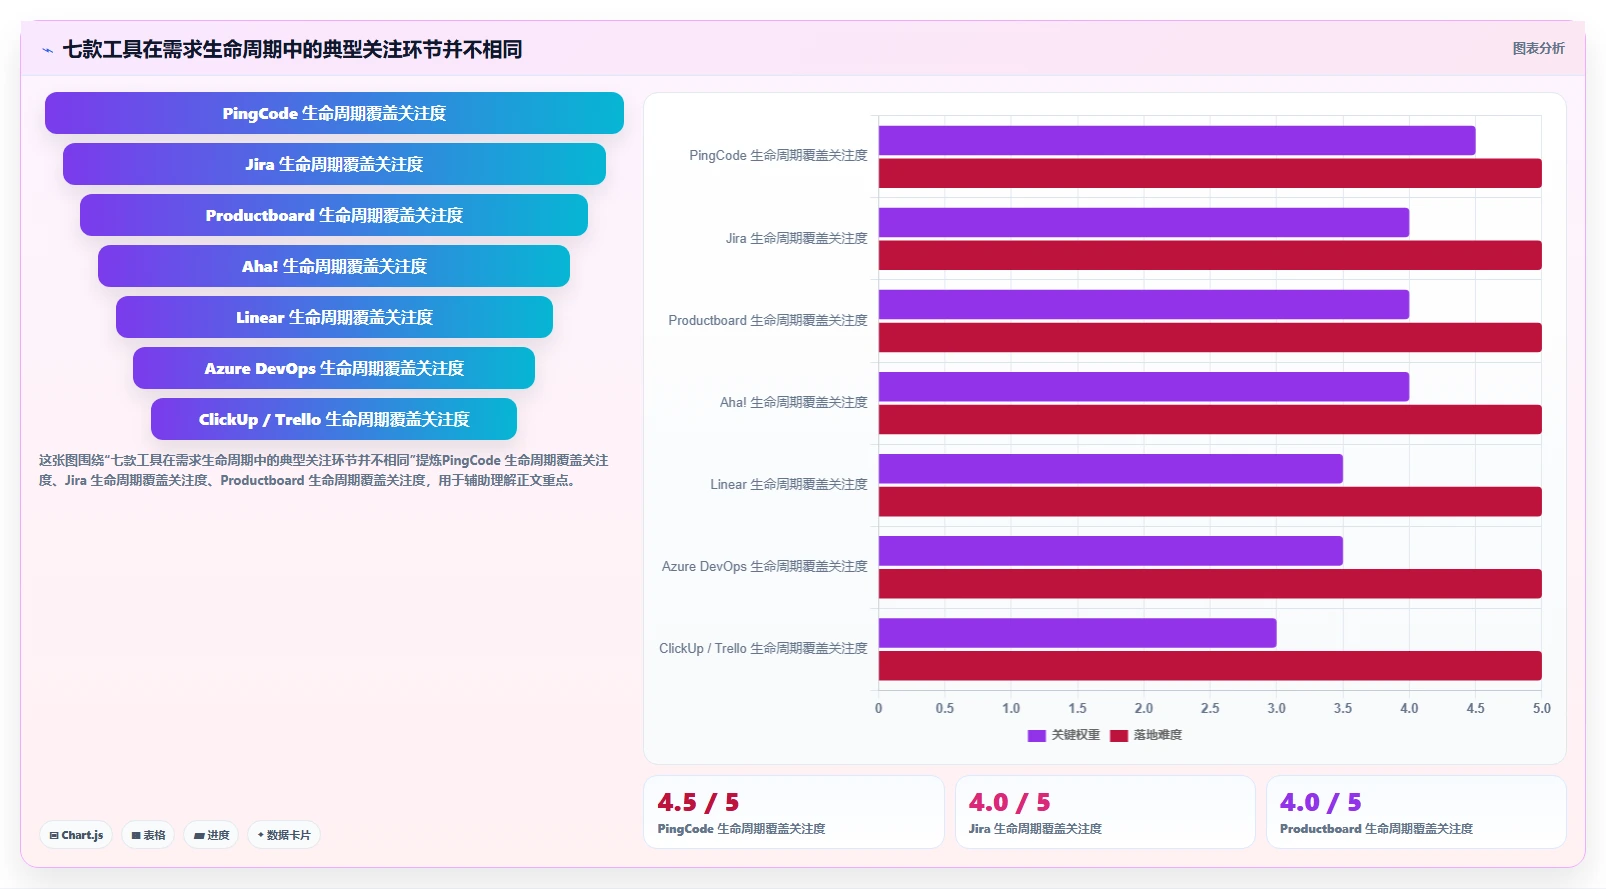Screen dimensions: 1606x889
Task: Click the 数据卡片 tag
Action: (284, 835)
